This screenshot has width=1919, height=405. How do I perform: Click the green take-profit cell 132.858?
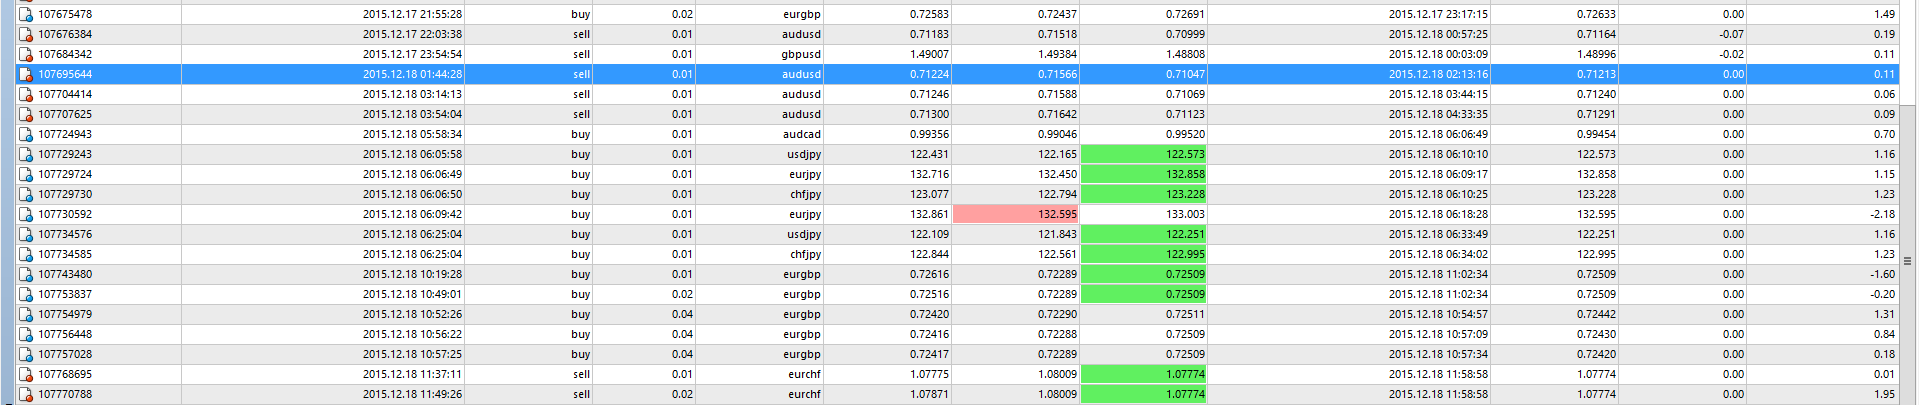(x=1144, y=174)
